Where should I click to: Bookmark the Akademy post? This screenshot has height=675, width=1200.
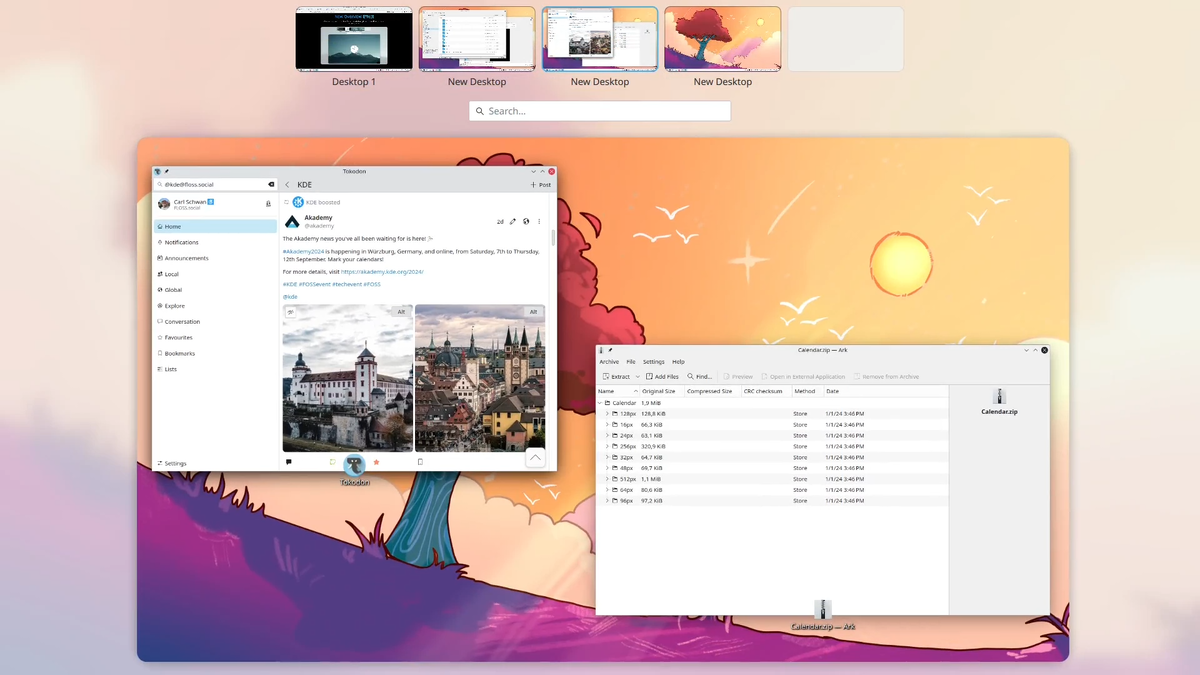pos(420,462)
